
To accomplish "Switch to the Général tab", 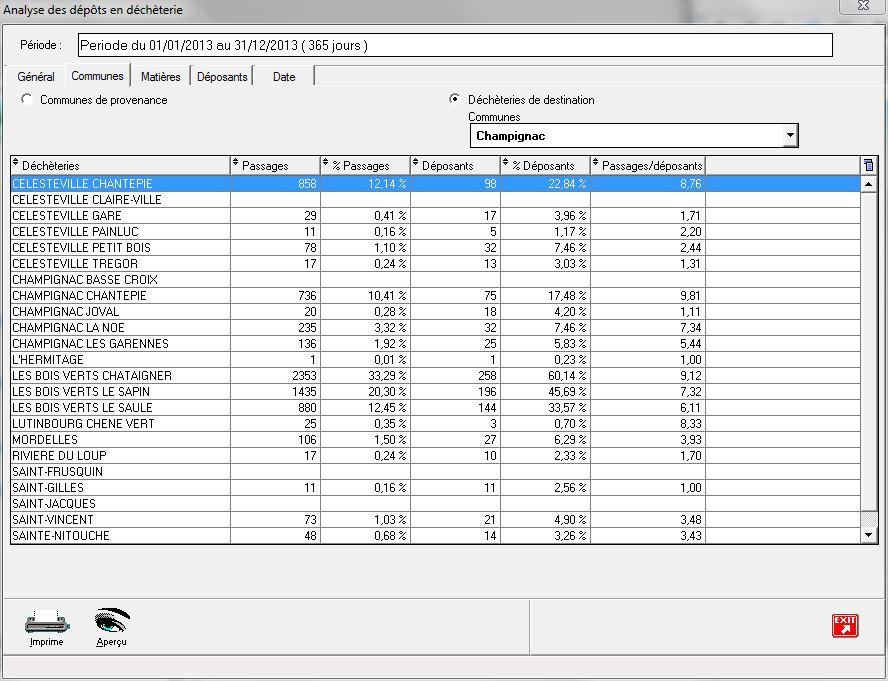I will click(x=36, y=77).
